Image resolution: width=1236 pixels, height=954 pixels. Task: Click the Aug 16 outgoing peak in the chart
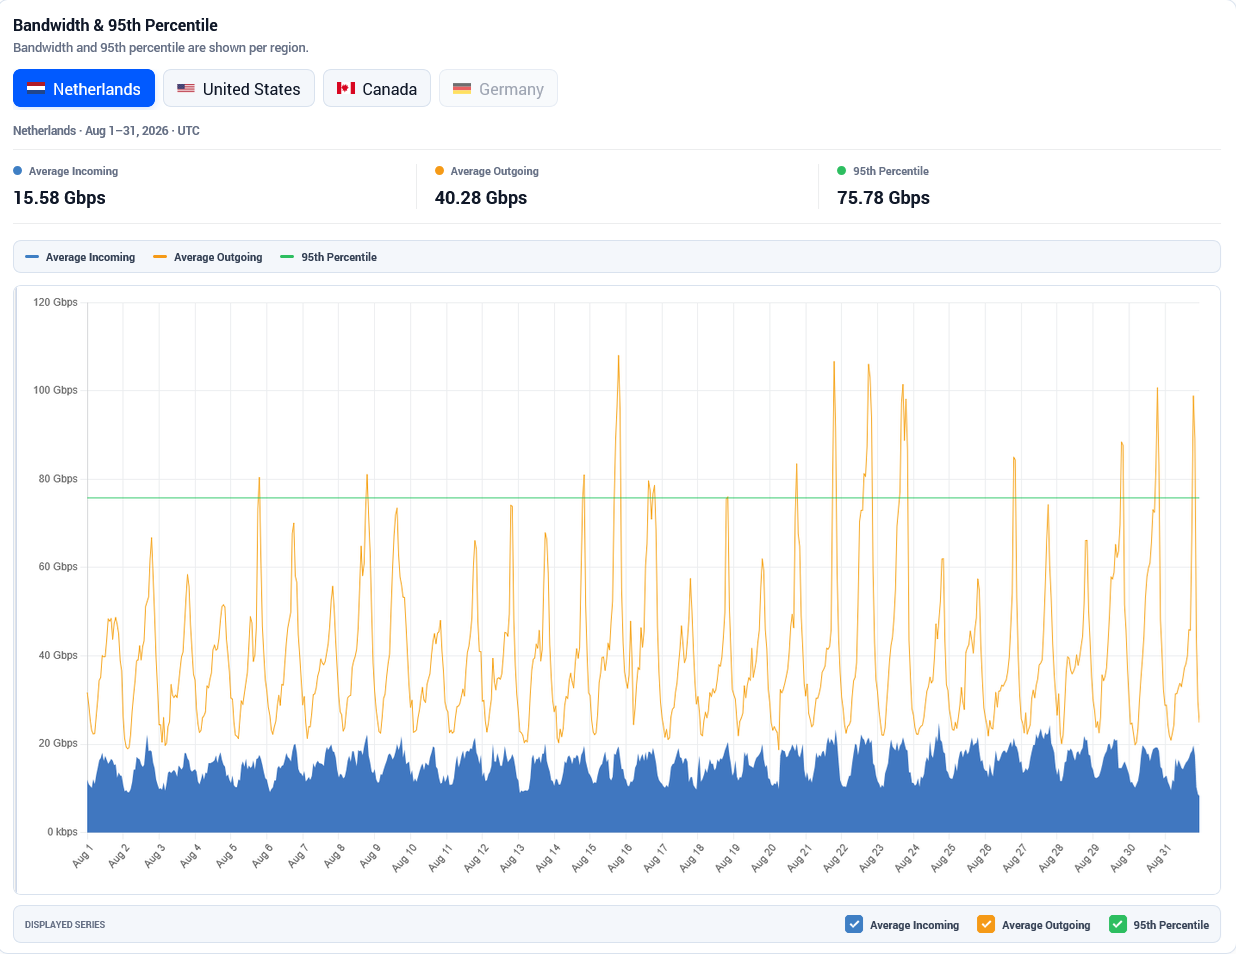pos(618,357)
